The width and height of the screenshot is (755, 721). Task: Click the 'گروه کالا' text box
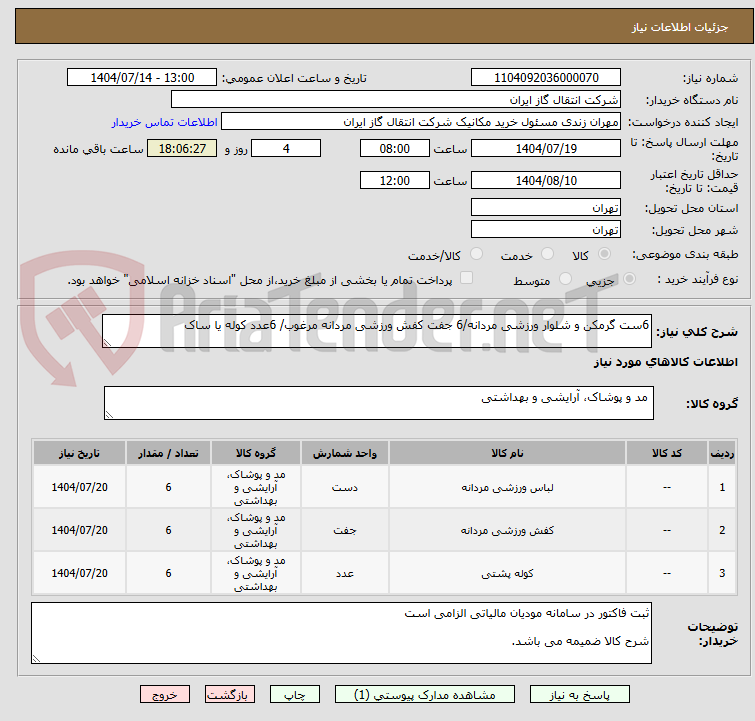(378, 403)
